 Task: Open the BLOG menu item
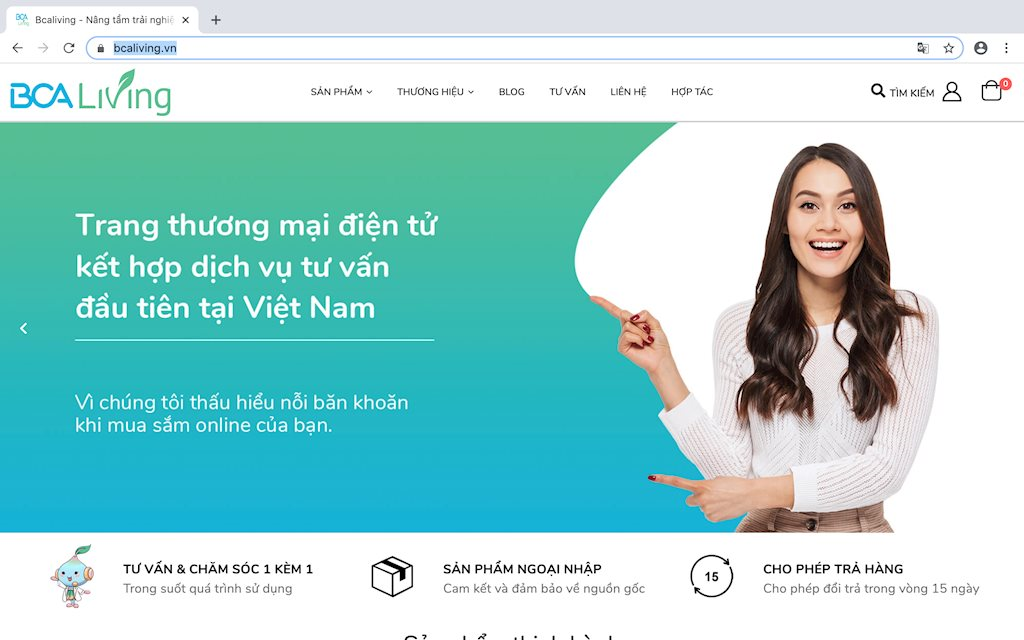(x=511, y=91)
